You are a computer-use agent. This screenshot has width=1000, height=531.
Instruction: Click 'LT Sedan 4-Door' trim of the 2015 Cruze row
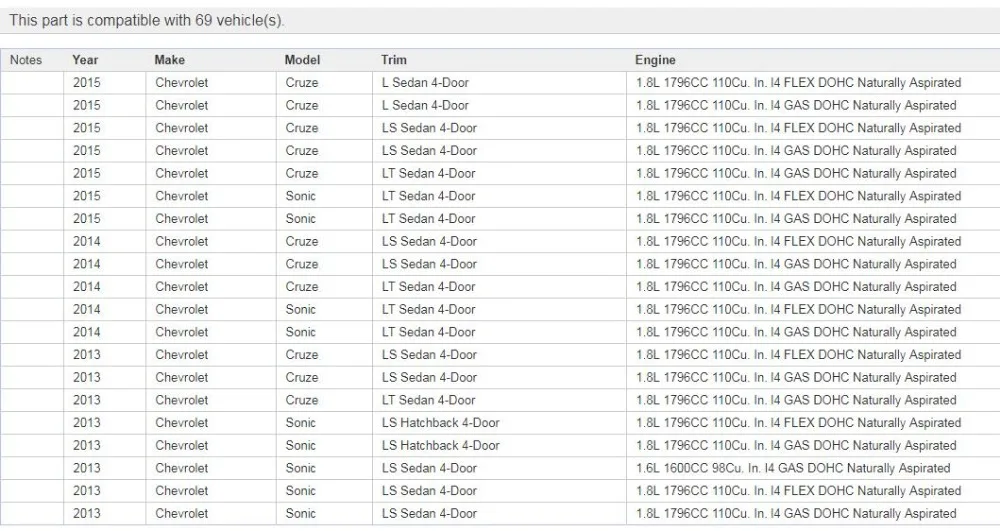(429, 173)
